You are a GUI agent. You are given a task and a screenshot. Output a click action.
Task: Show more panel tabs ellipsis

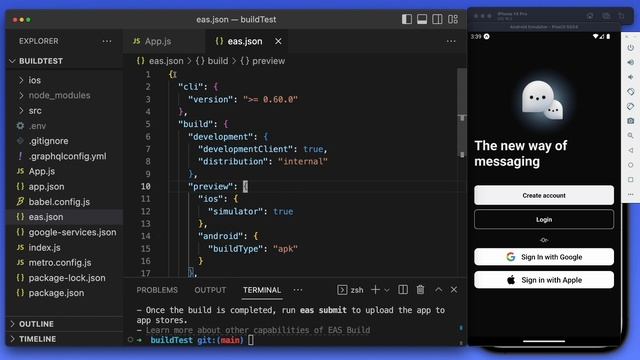coord(298,290)
